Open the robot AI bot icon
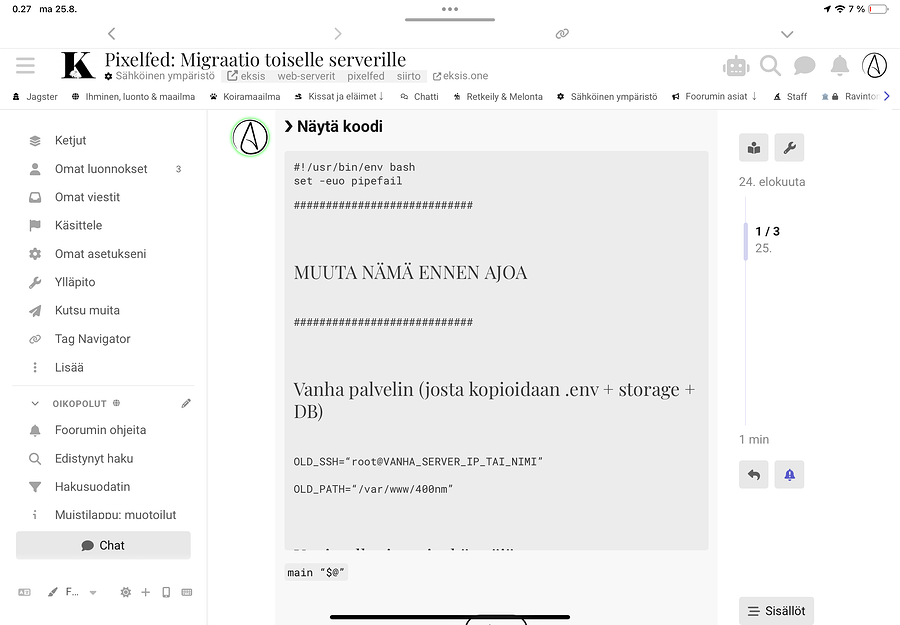Viewport: 900px width, 625px height. pos(736,67)
